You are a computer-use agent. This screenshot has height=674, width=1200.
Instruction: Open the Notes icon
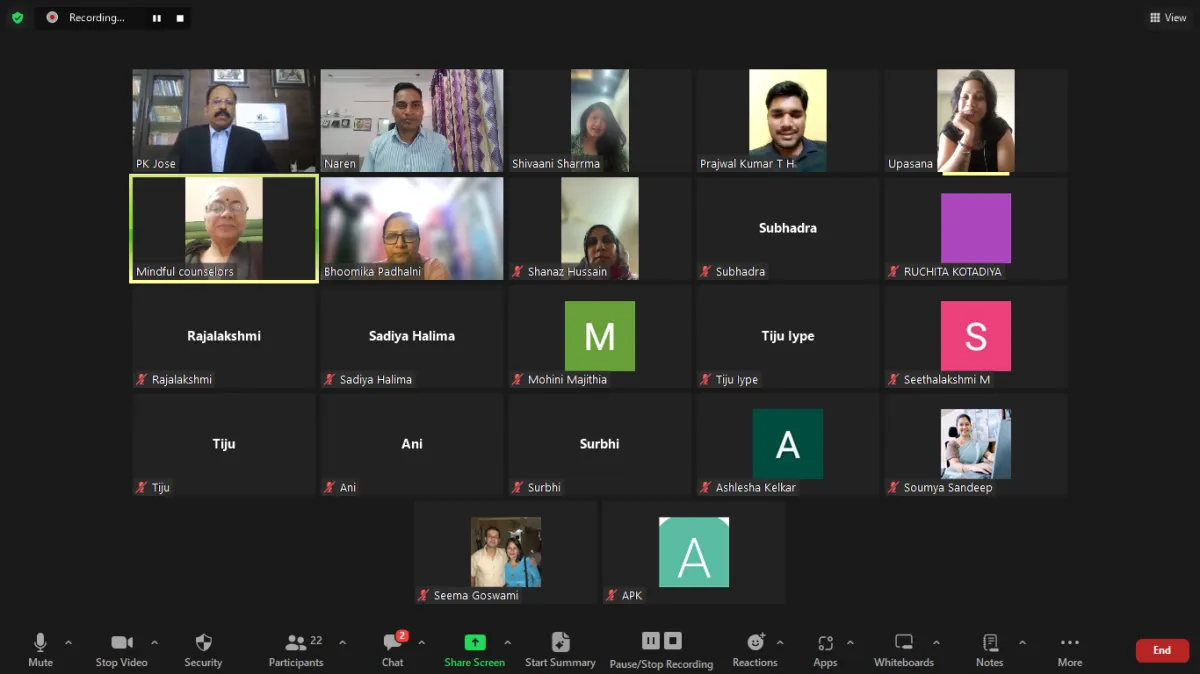[x=990, y=642]
